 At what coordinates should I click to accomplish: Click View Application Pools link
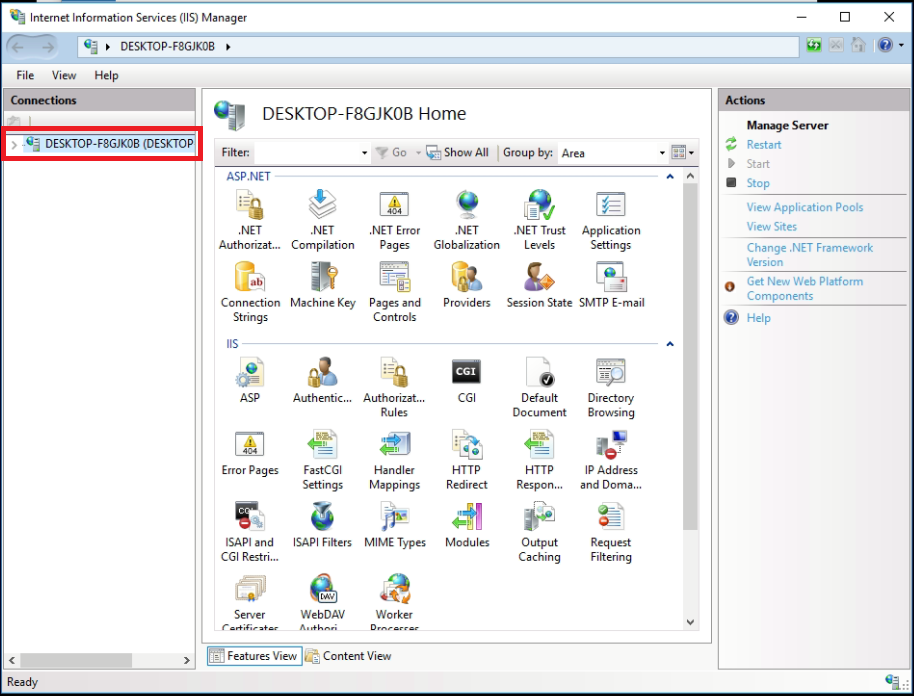pos(804,207)
